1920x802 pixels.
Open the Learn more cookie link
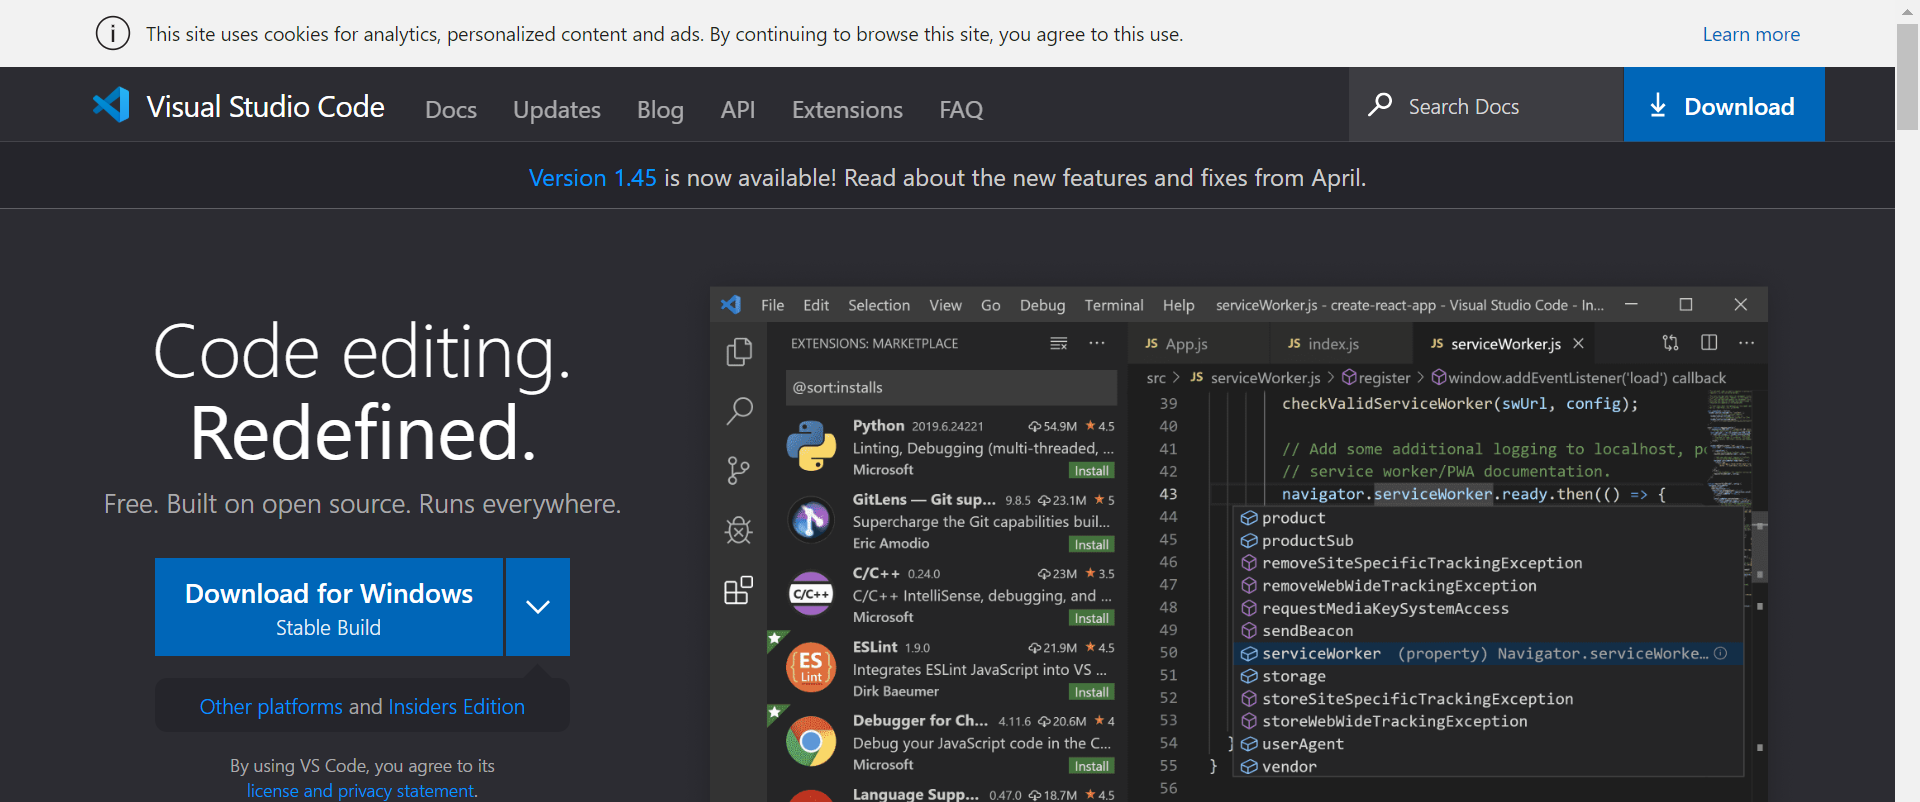(x=1751, y=34)
